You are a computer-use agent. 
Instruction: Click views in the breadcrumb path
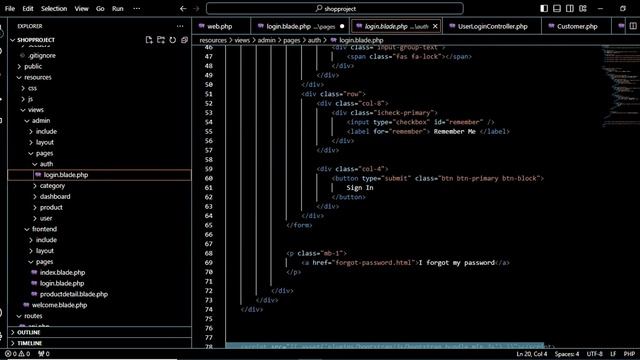tap(242, 40)
